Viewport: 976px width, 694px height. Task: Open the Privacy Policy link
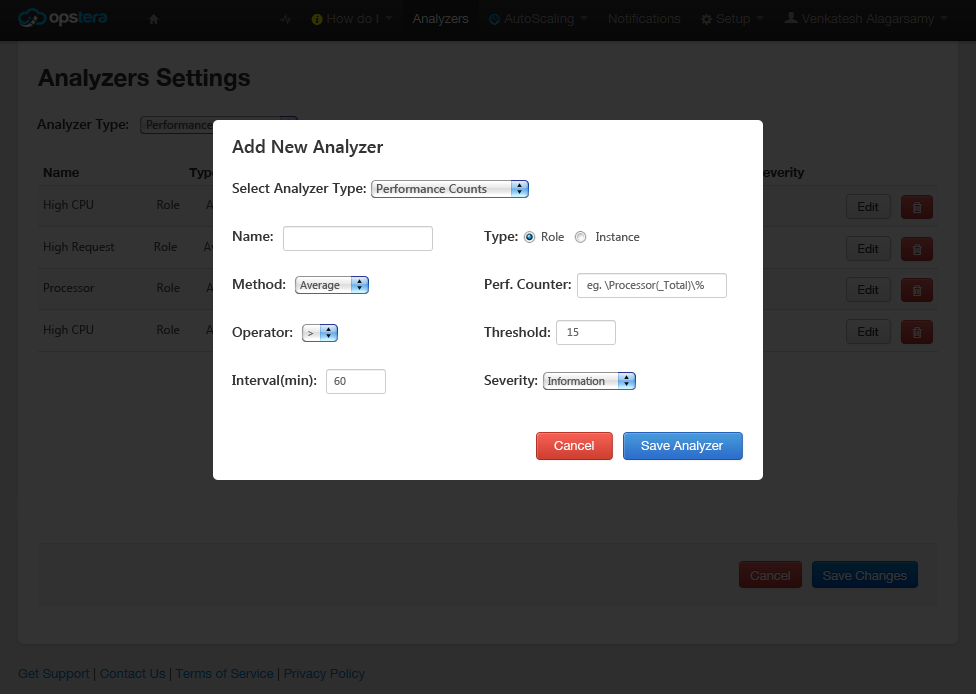coord(324,673)
